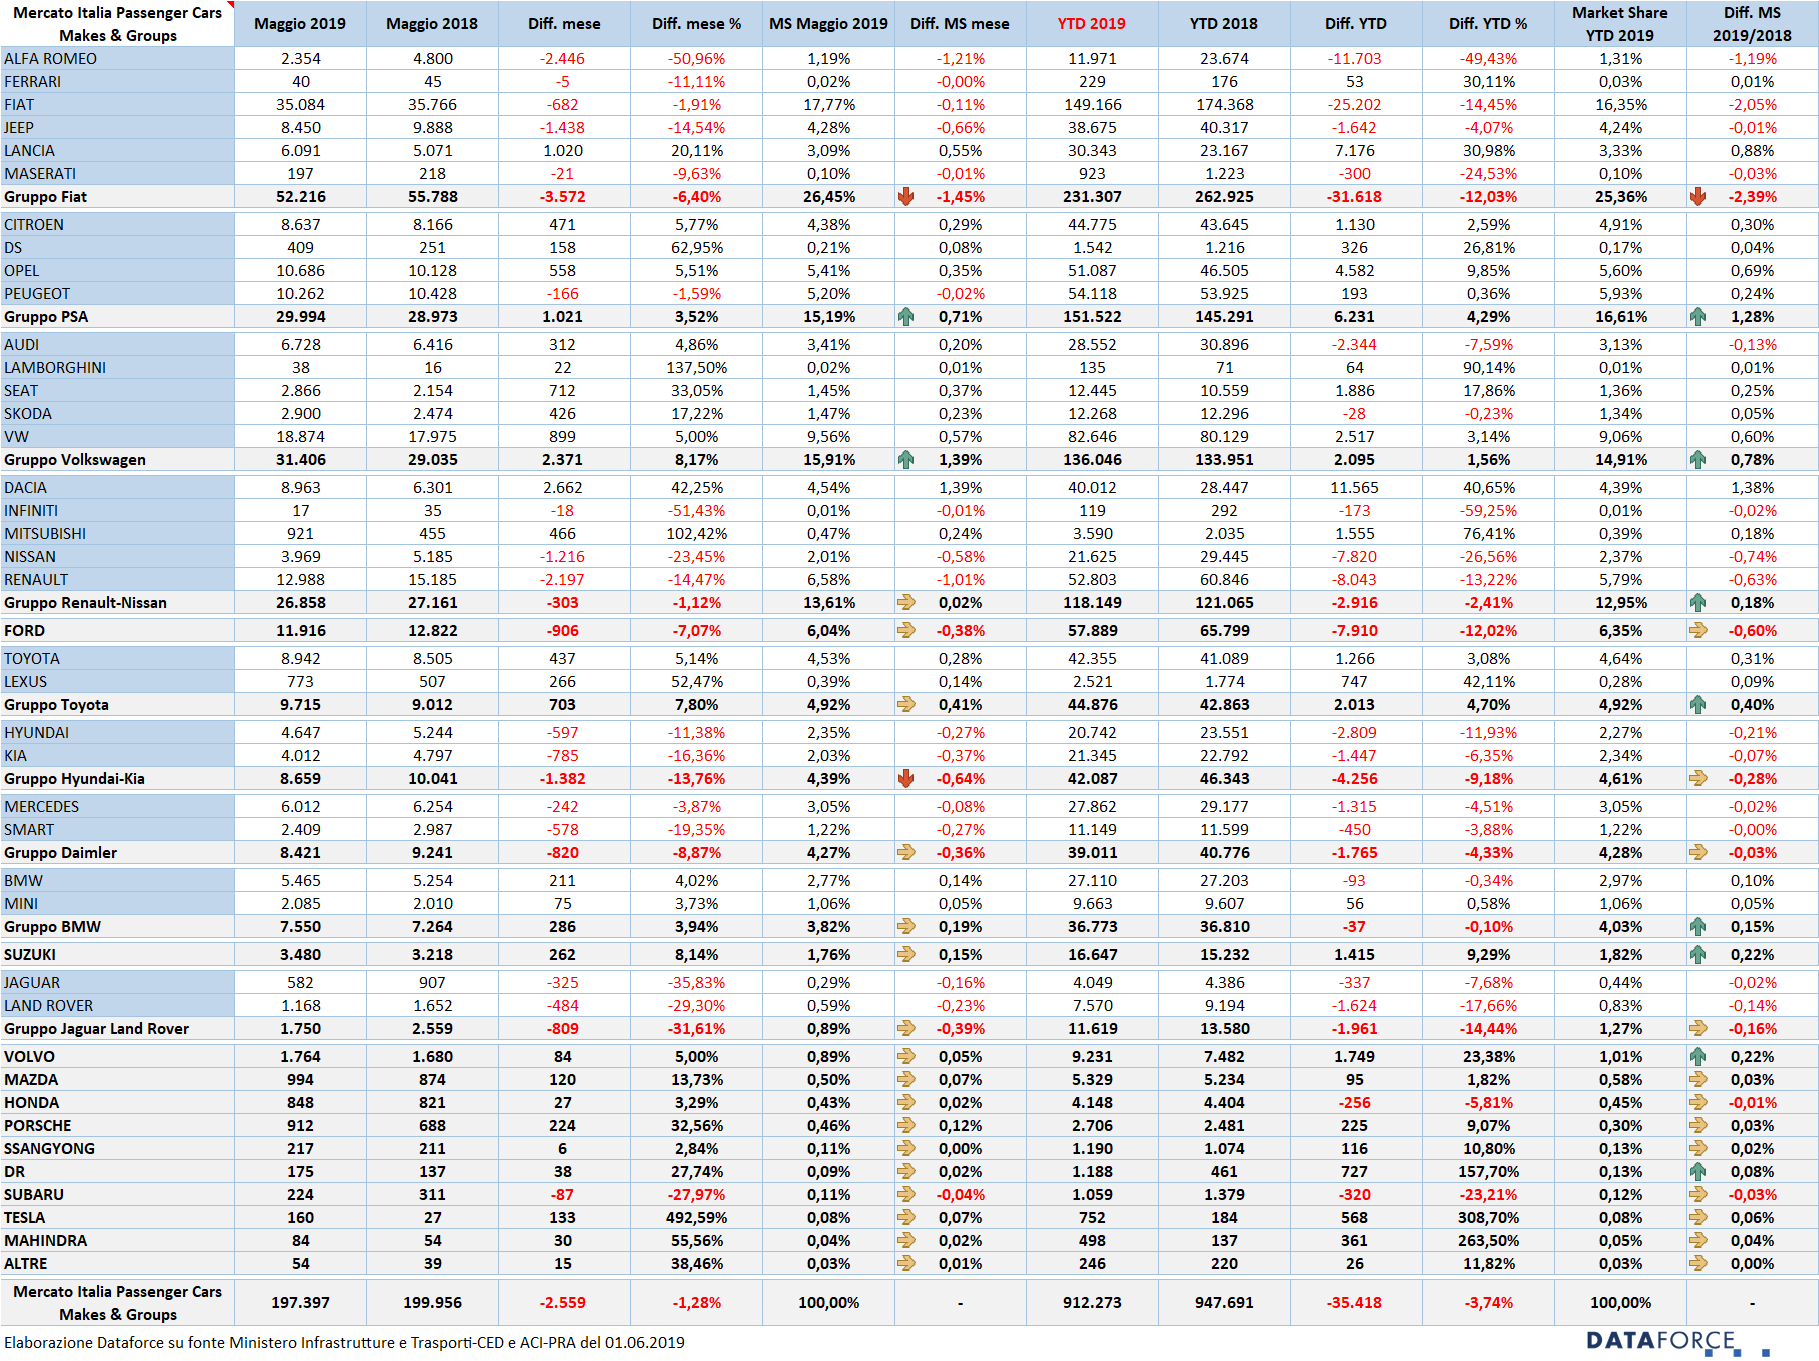Click the Gruppo Jaguar Land Rover label
The height and width of the screenshot is (1361, 1819).
[96, 1029]
